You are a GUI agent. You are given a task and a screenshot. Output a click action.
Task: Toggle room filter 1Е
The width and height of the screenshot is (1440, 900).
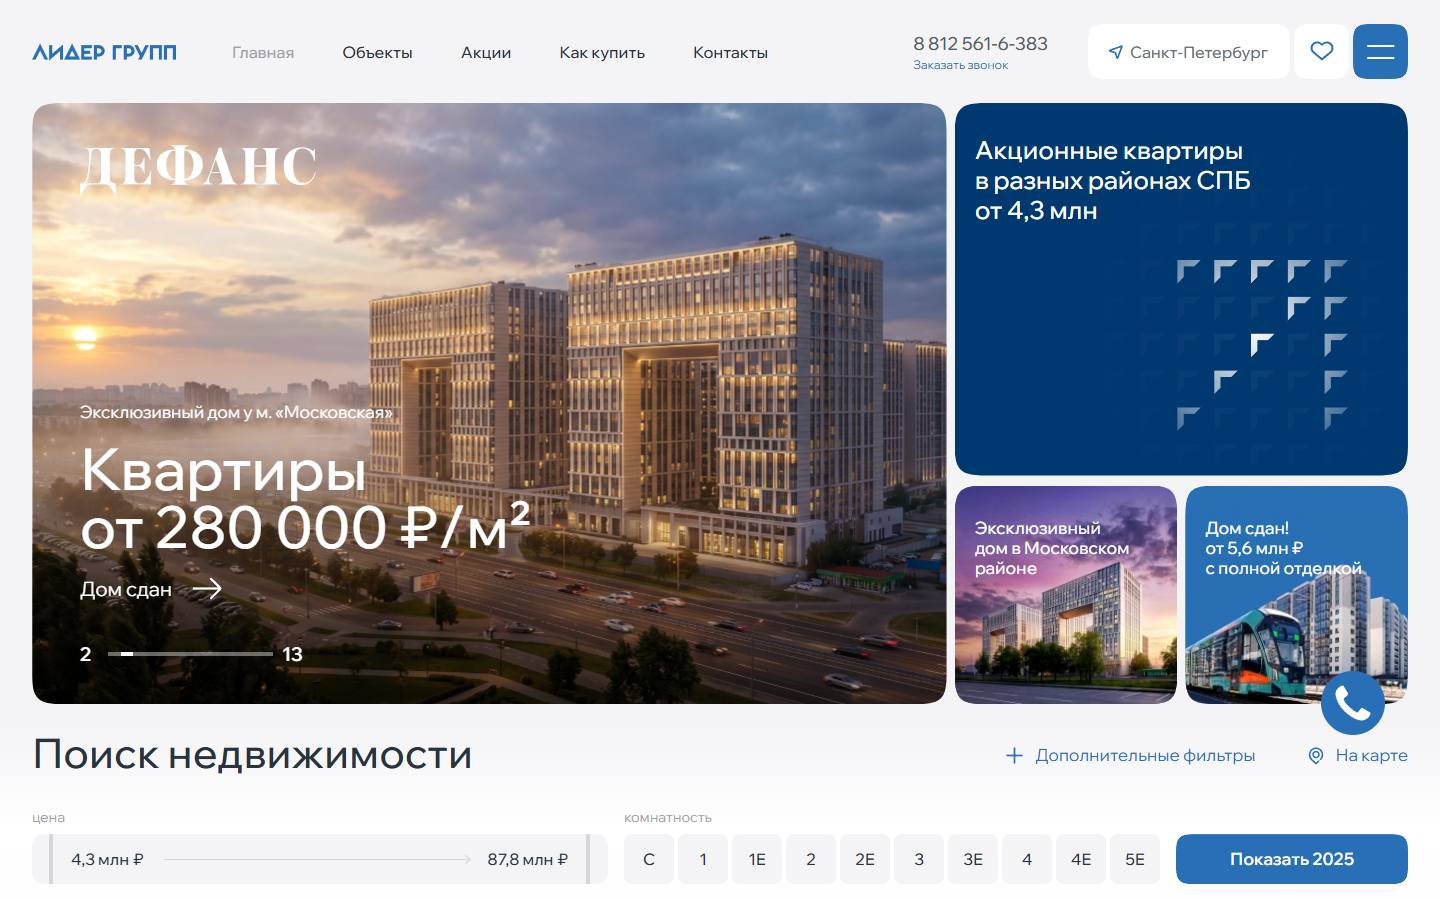pyautogui.click(x=757, y=859)
